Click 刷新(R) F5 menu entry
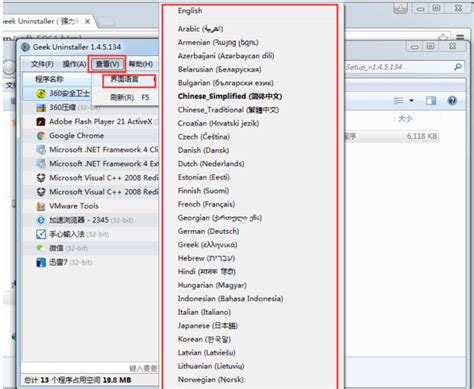 coord(129,97)
